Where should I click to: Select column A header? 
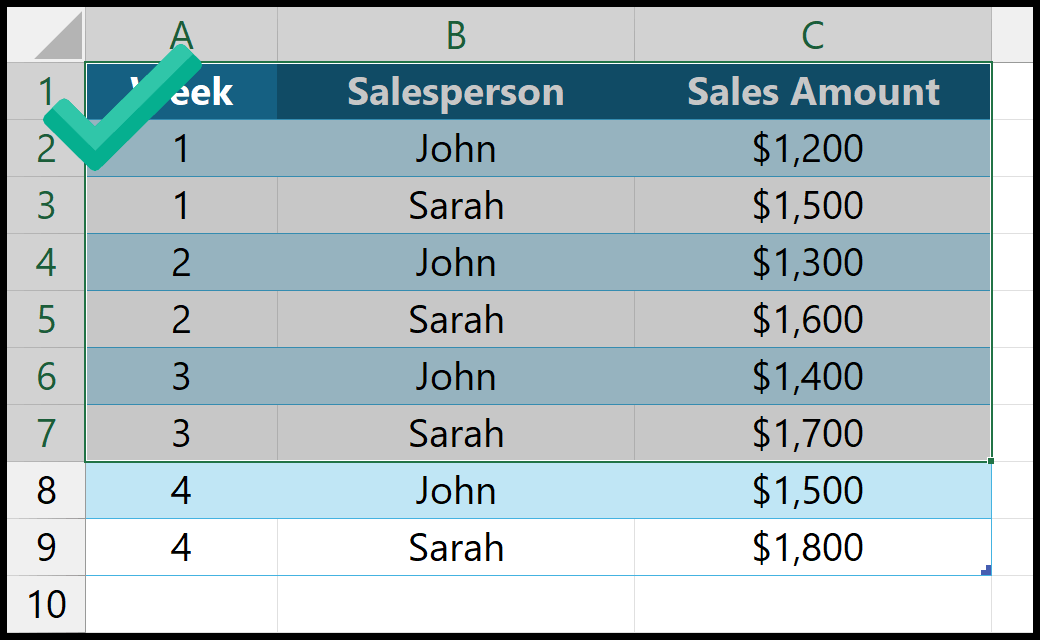(181, 34)
